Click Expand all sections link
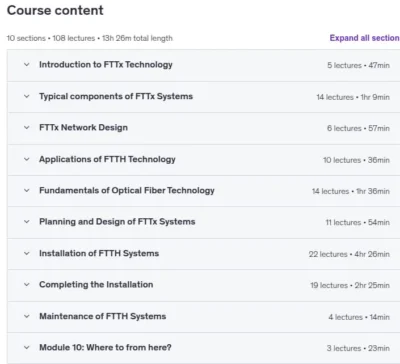 (365, 38)
